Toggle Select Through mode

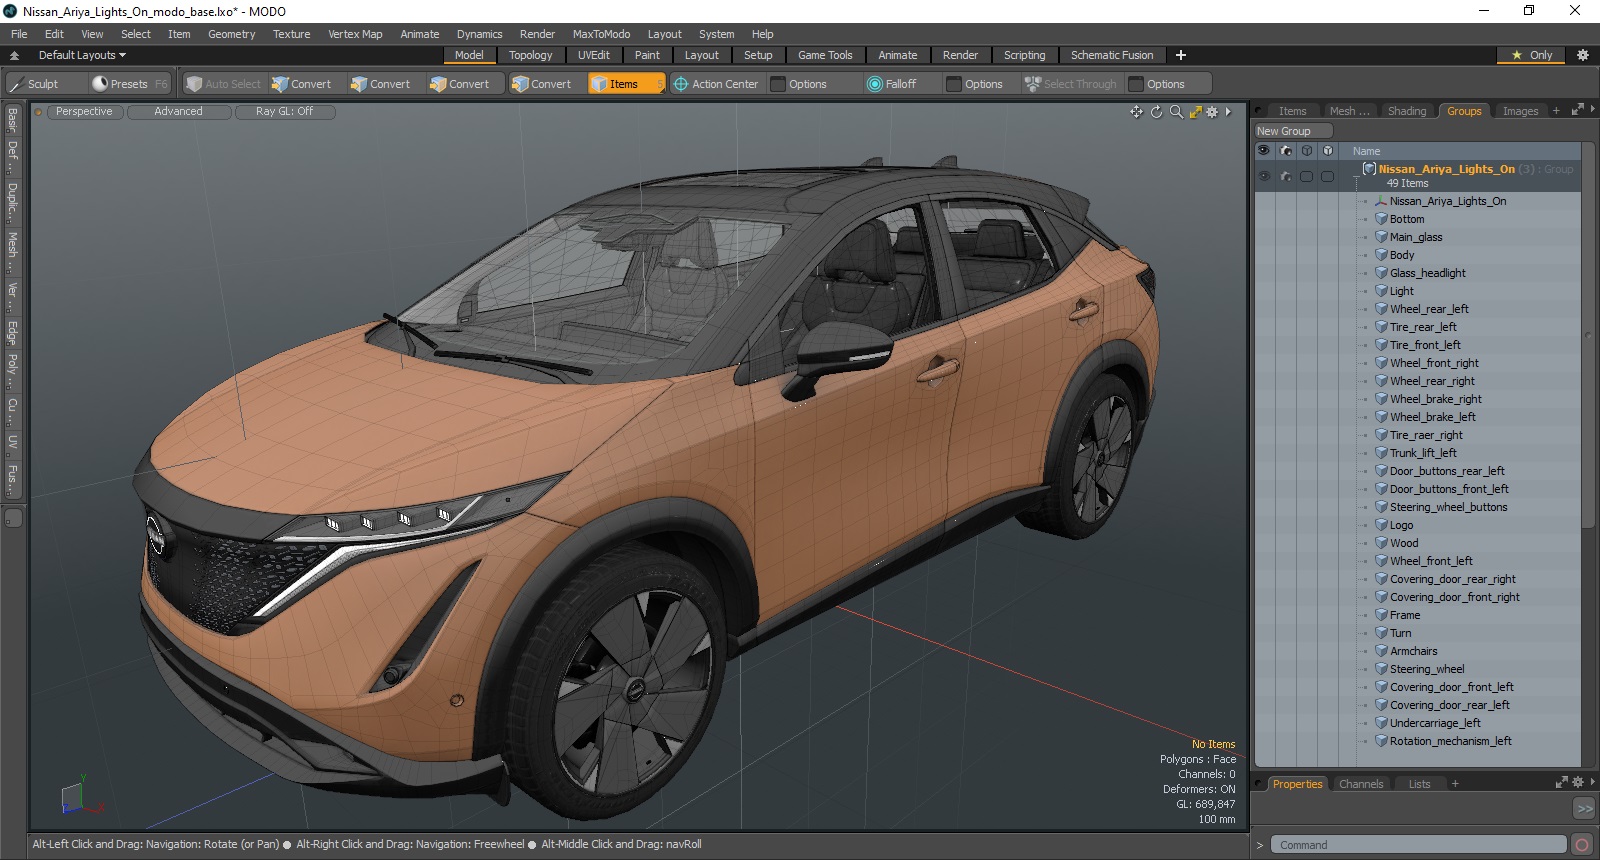coord(1071,84)
